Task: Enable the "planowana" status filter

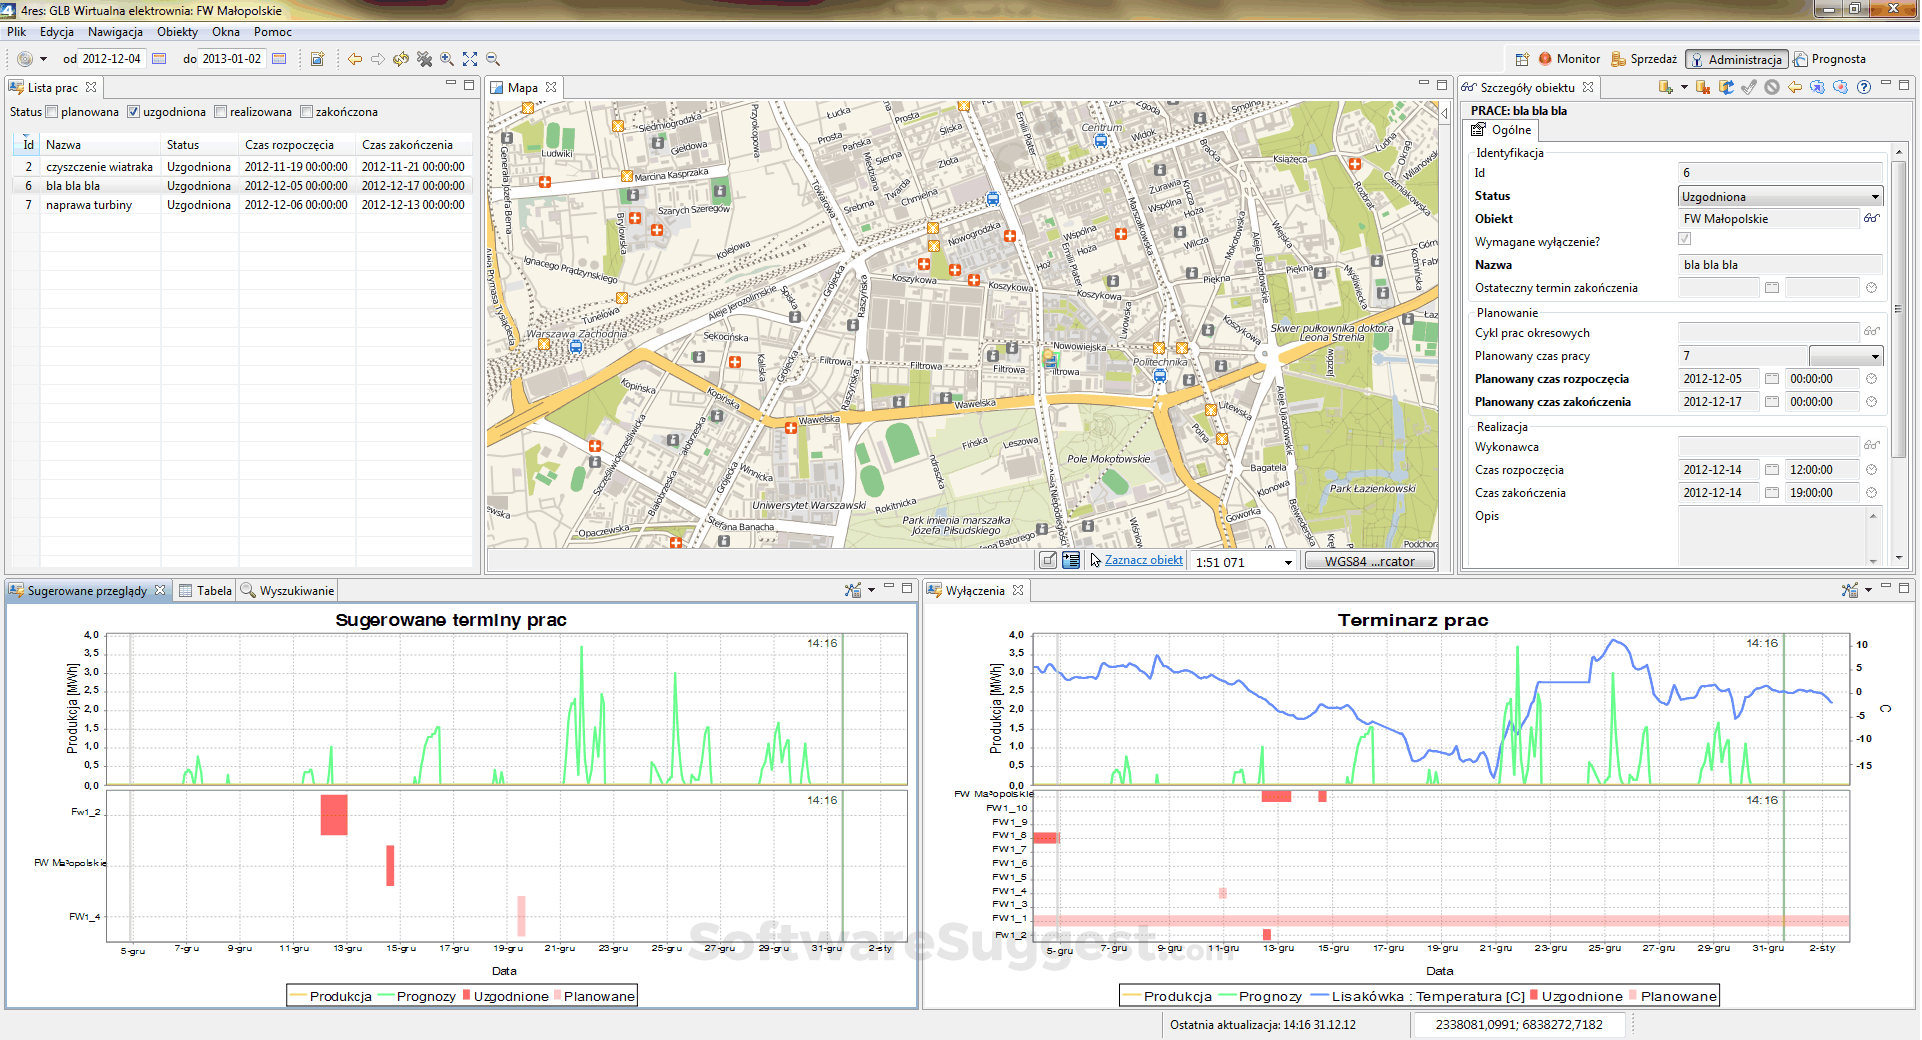Action: [51, 111]
